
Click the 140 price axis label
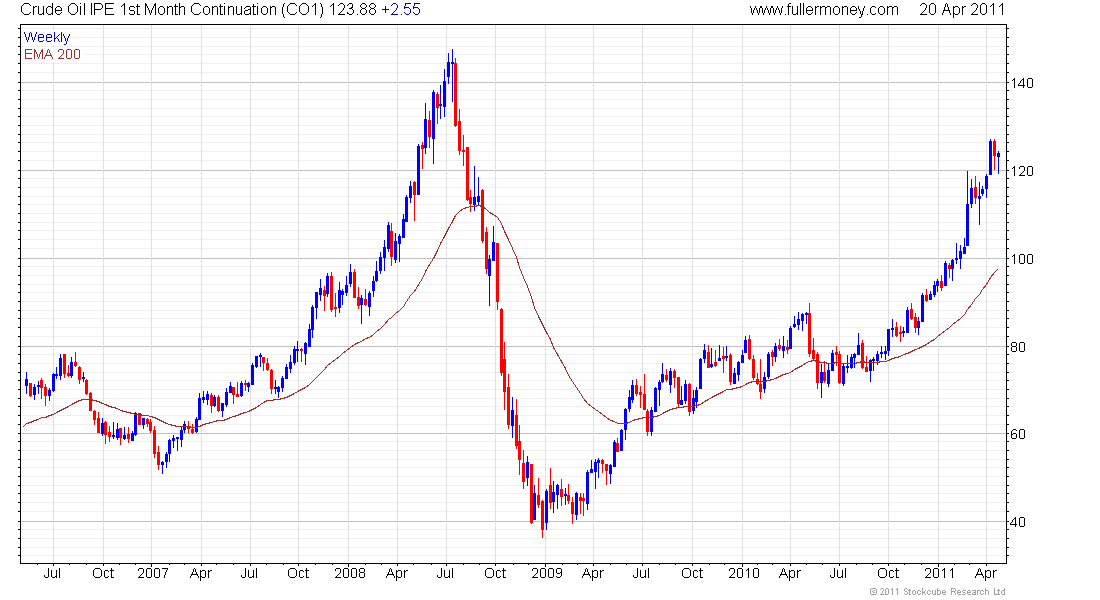pyautogui.click(x=1021, y=83)
